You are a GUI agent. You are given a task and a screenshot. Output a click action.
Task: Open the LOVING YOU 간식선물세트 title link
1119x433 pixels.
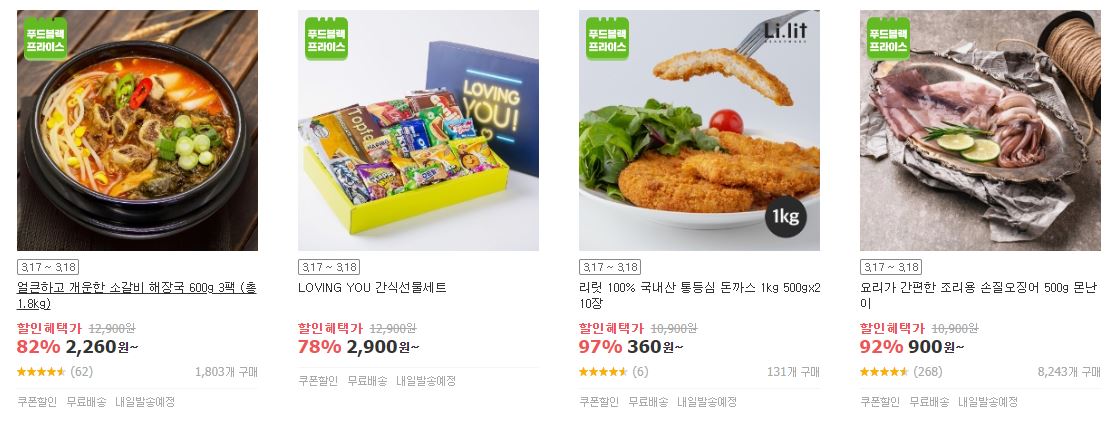point(372,288)
